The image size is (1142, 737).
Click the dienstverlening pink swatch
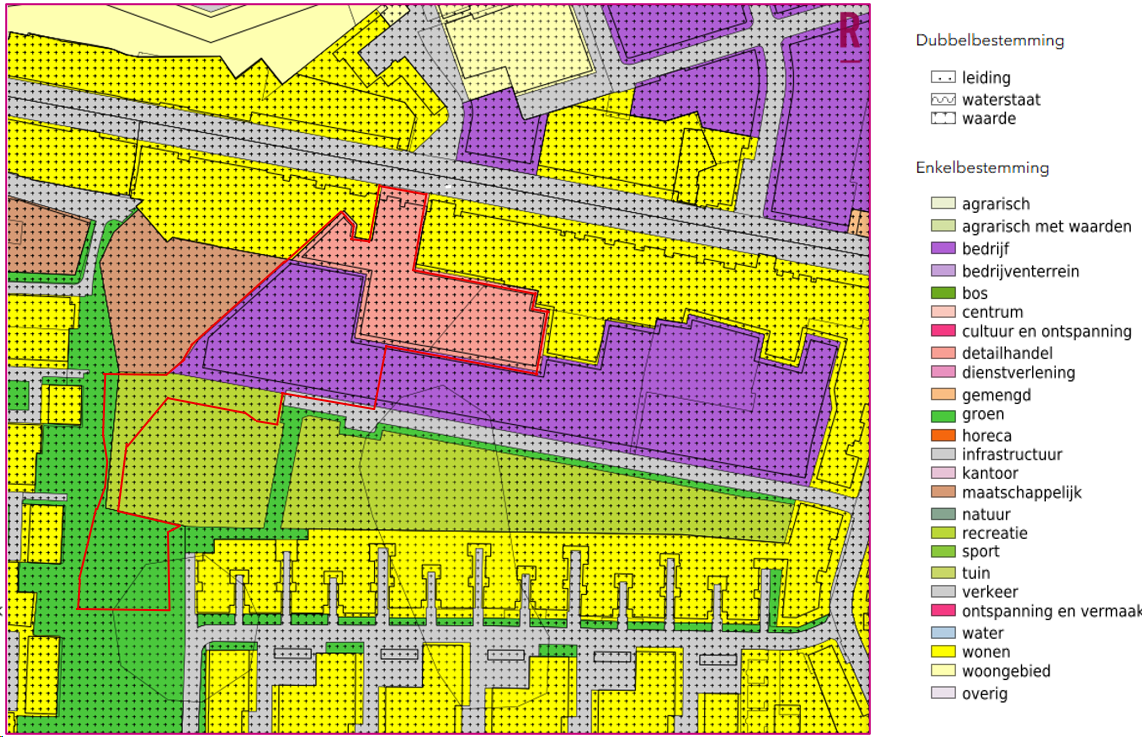tap(943, 372)
